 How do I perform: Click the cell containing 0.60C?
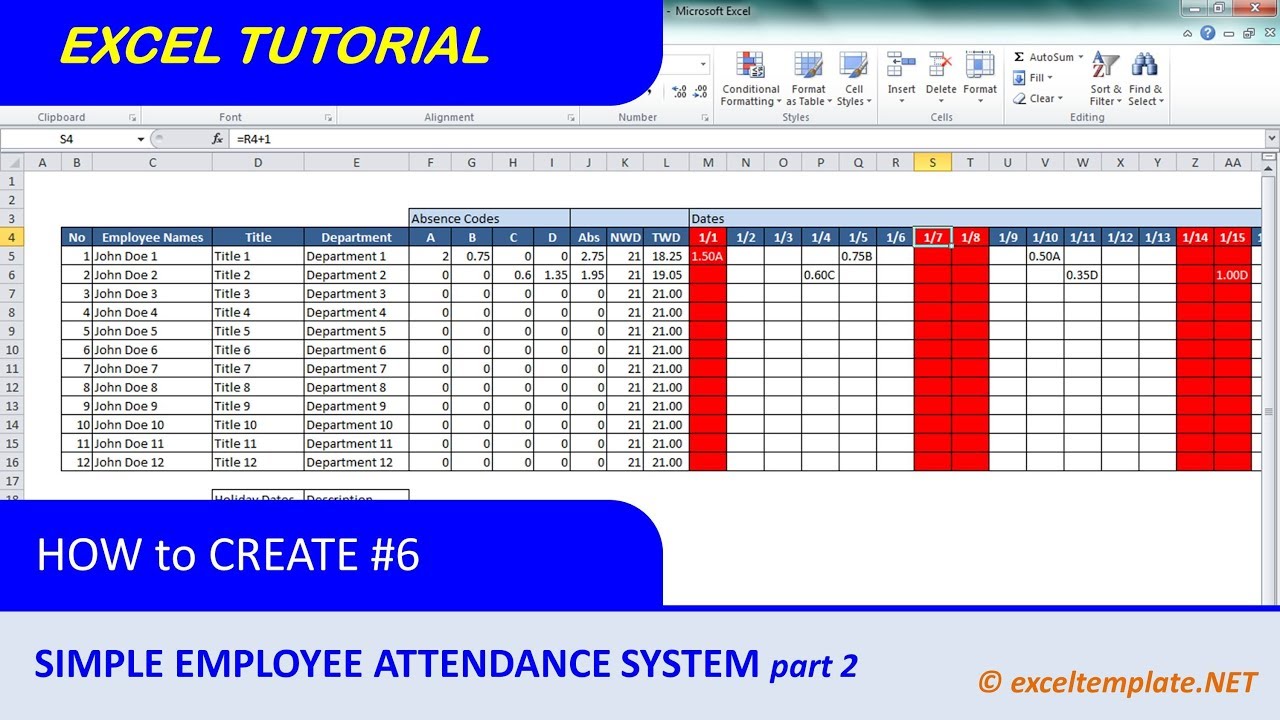click(x=820, y=275)
